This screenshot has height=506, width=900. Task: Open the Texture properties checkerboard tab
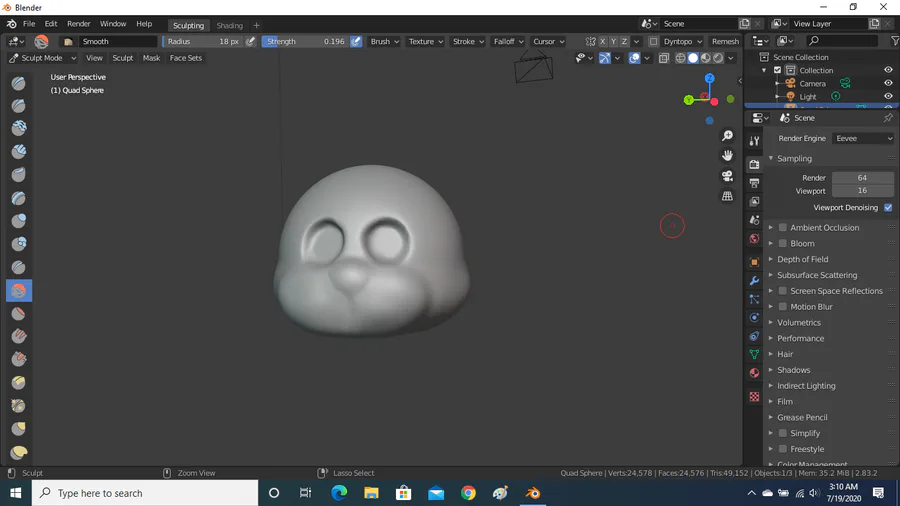tap(754, 396)
